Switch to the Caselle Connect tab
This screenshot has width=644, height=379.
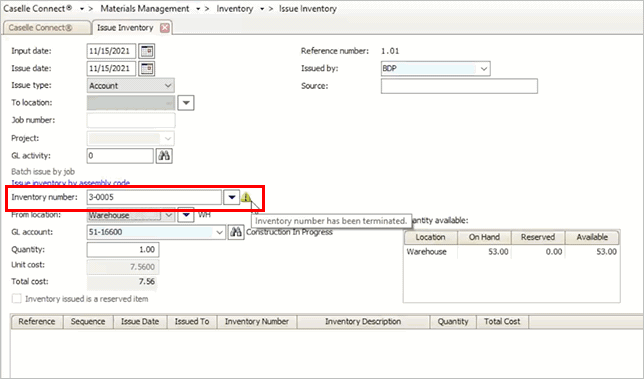click(46, 28)
